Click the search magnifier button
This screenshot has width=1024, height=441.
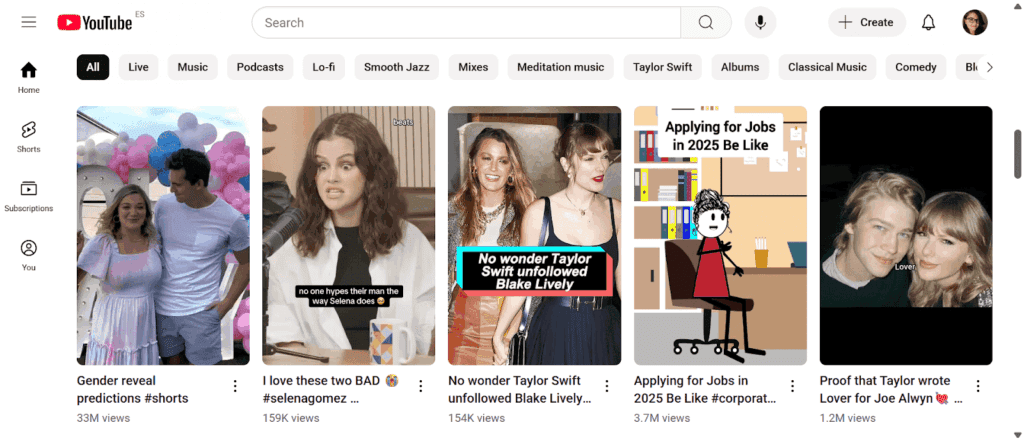pyautogui.click(x=706, y=23)
